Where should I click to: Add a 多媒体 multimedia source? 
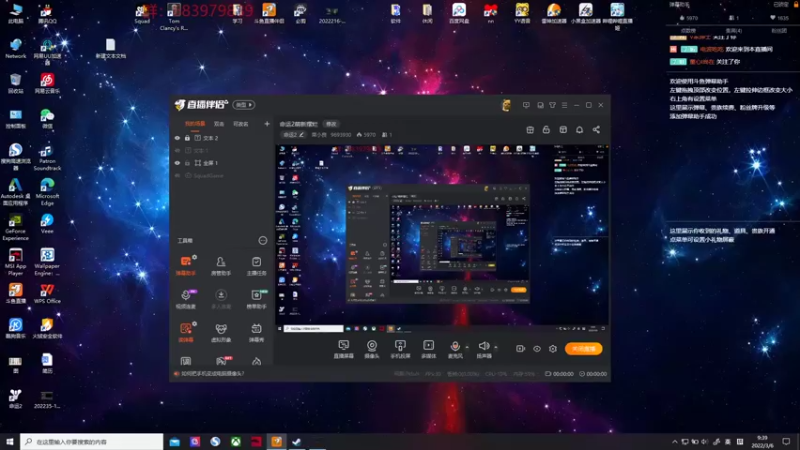pos(429,349)
